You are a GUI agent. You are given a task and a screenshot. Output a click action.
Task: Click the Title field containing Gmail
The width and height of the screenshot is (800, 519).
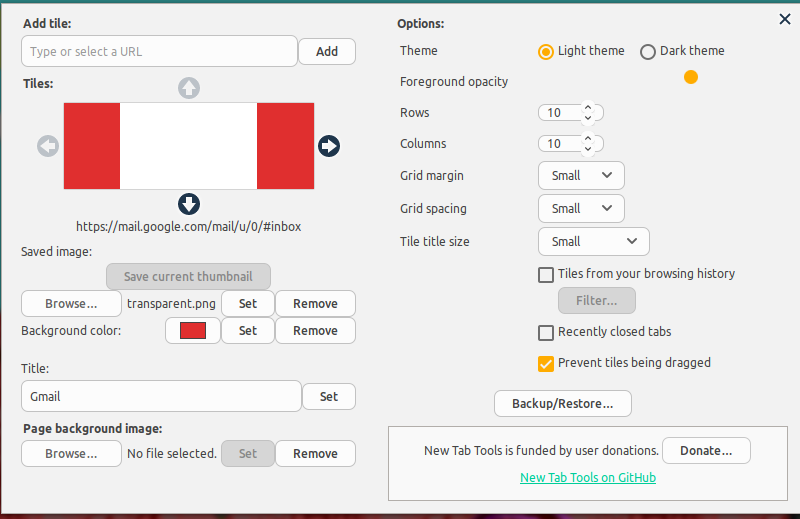(x=161, y=396)
